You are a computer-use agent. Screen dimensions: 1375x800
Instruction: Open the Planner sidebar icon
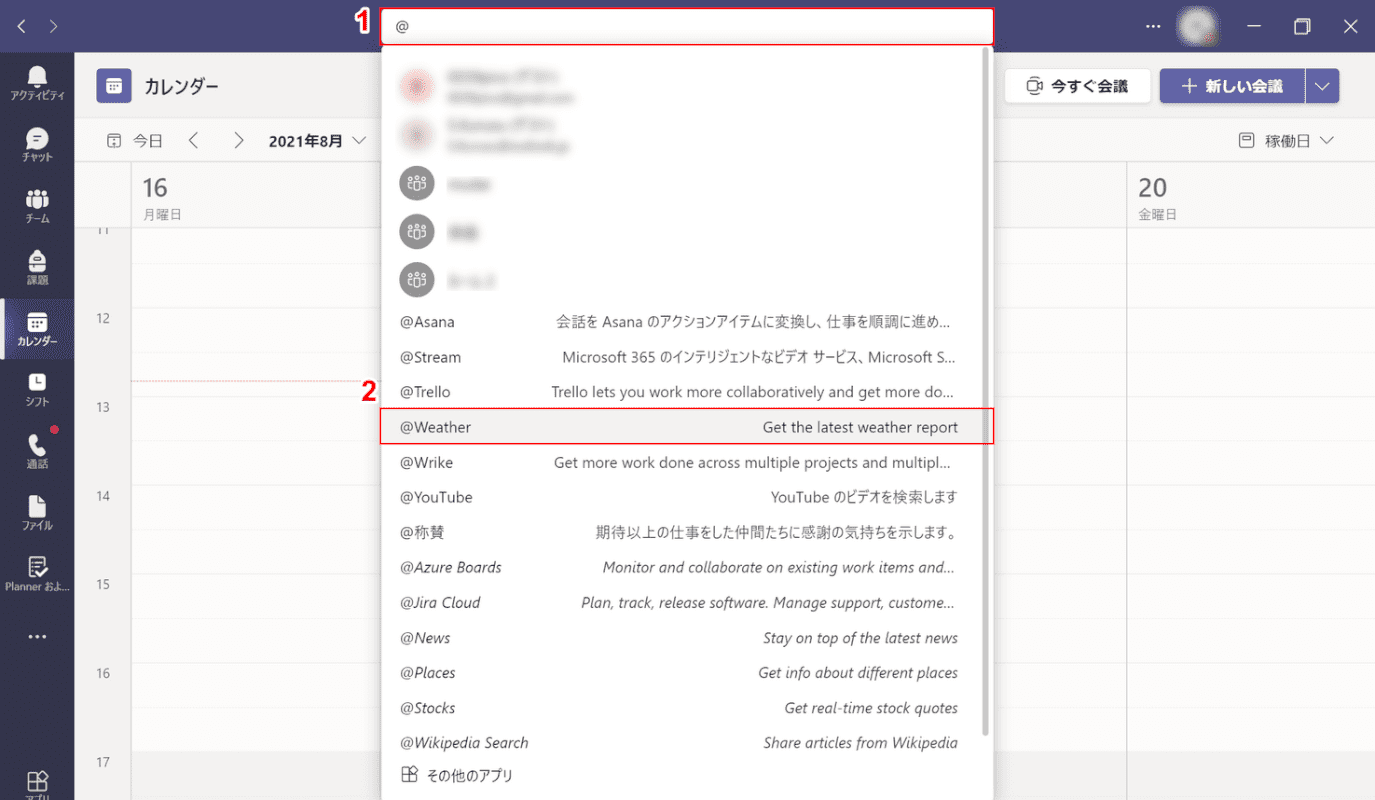(37, 574)
